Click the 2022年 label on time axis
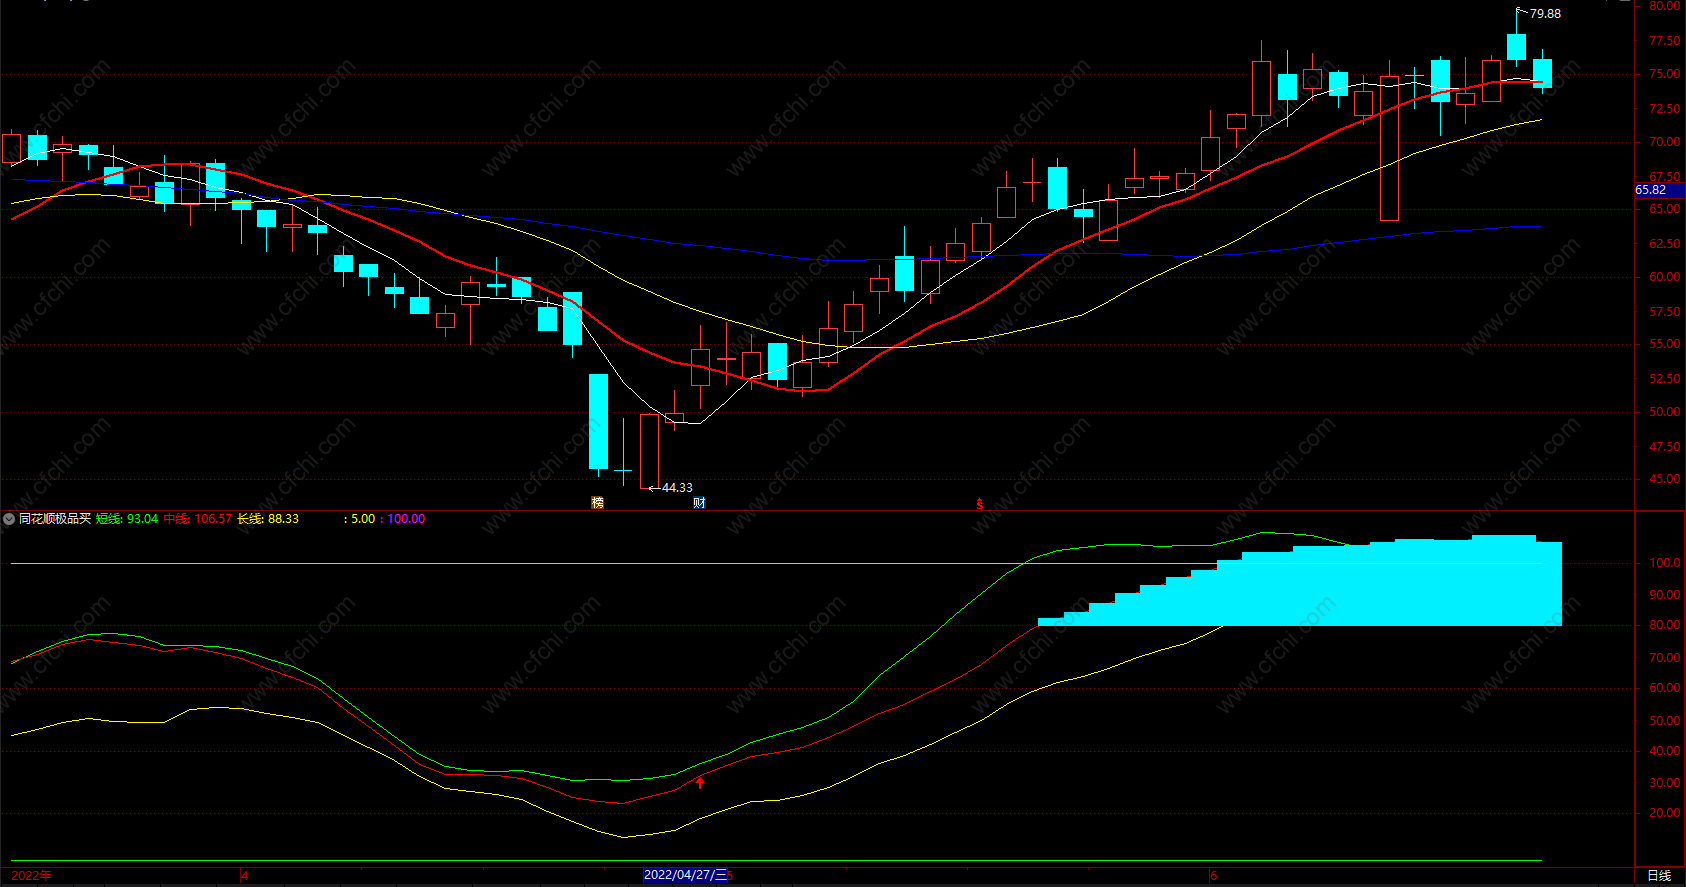The width and height of the screenshot is (1686, 887). point(31,875)
